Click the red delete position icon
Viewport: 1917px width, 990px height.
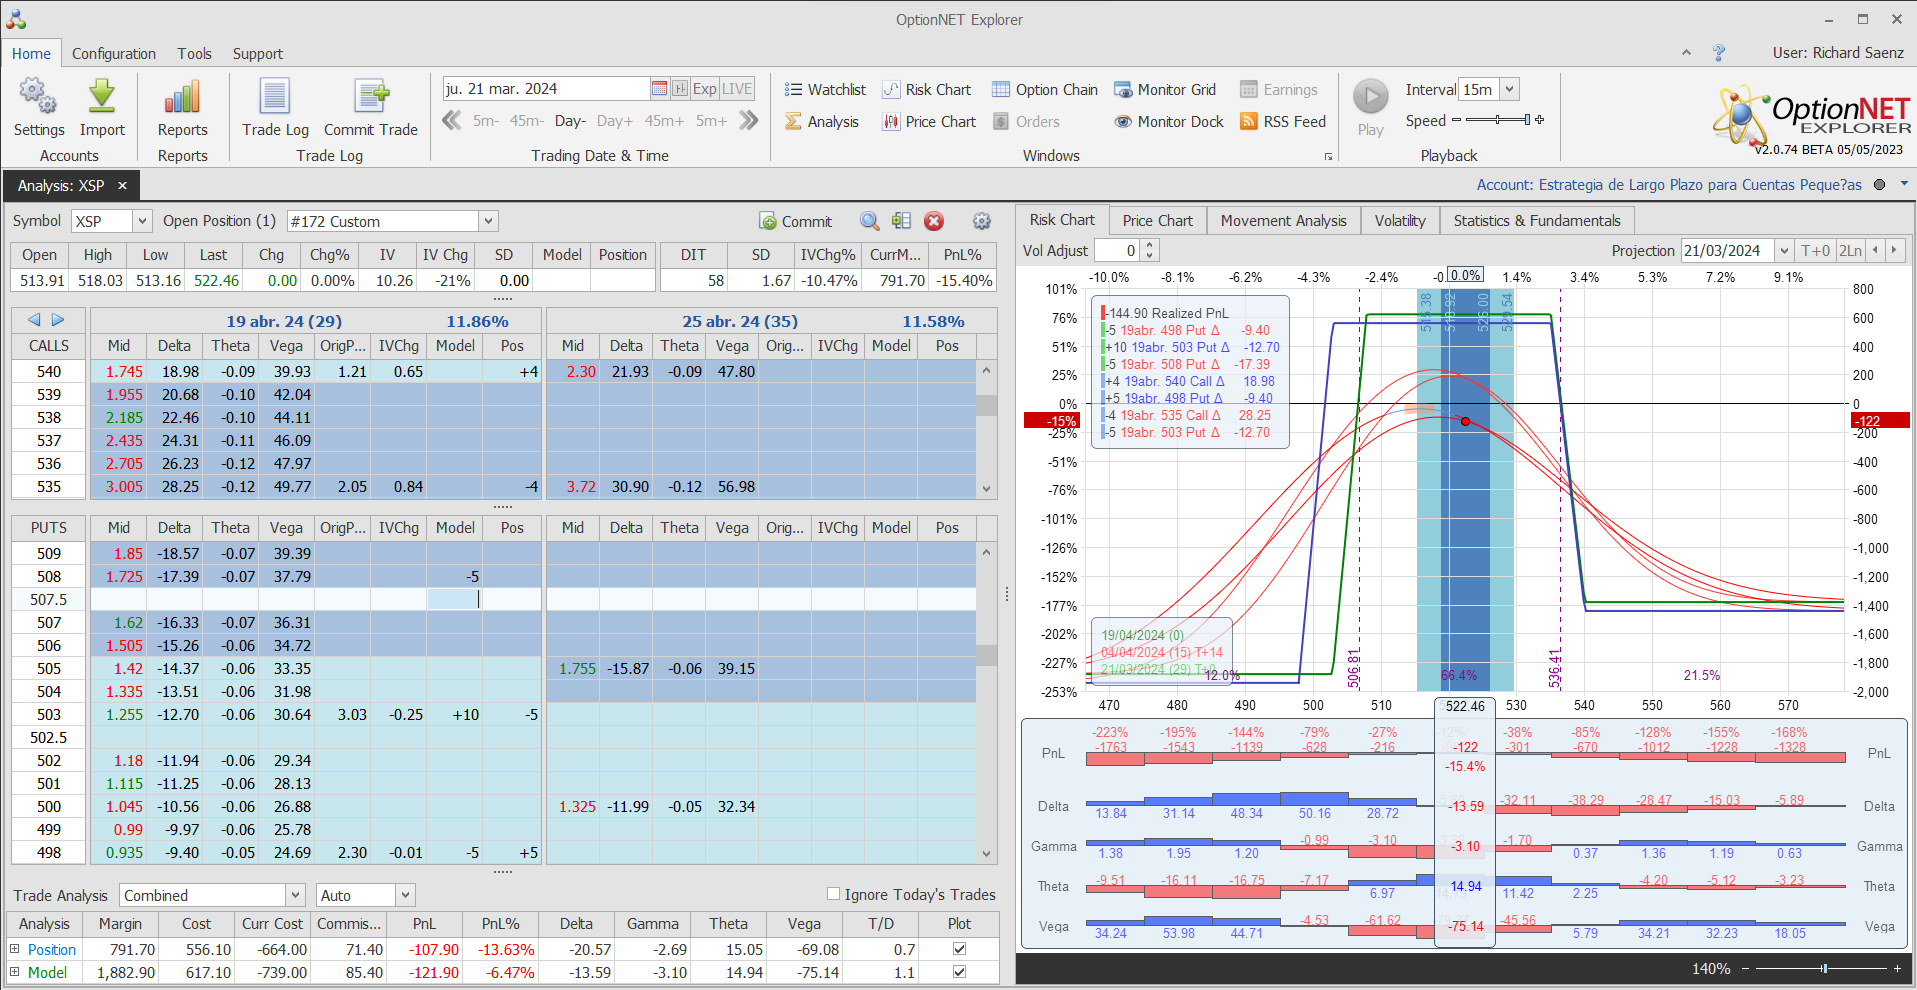click(x=934, y=221)
